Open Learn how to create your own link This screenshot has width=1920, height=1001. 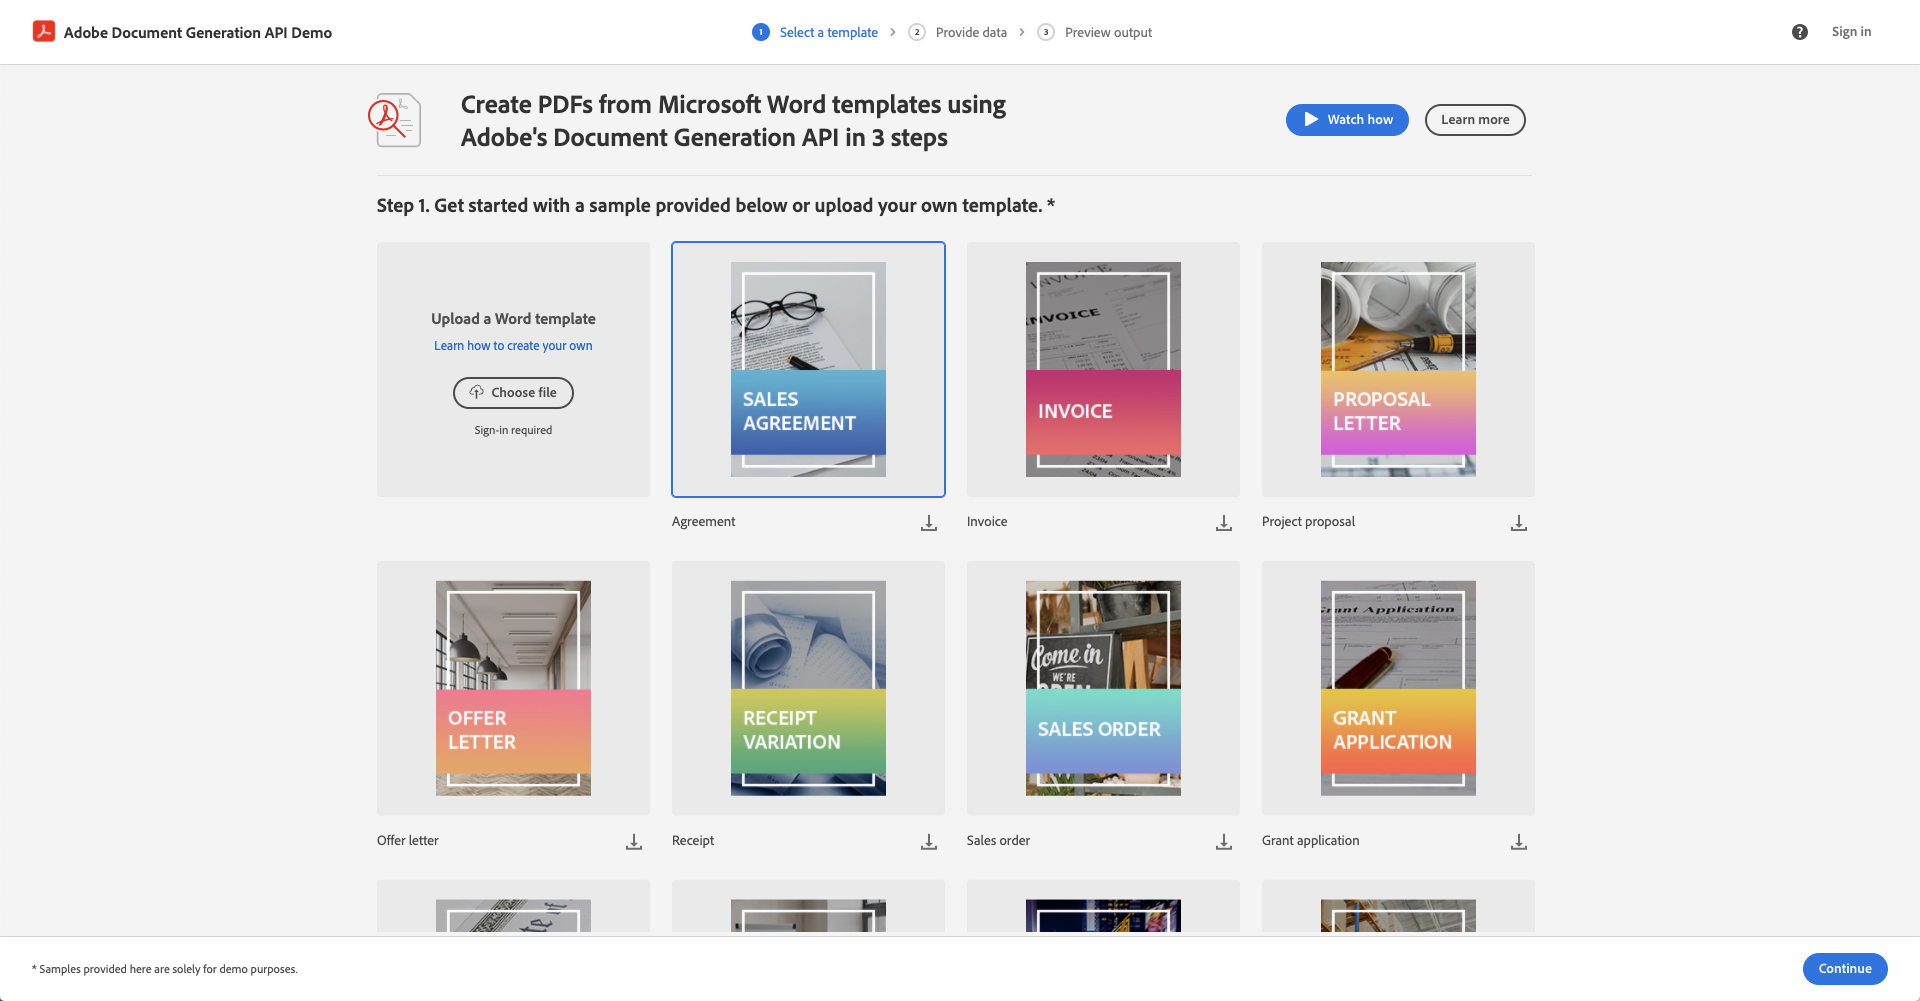(513, 346)
